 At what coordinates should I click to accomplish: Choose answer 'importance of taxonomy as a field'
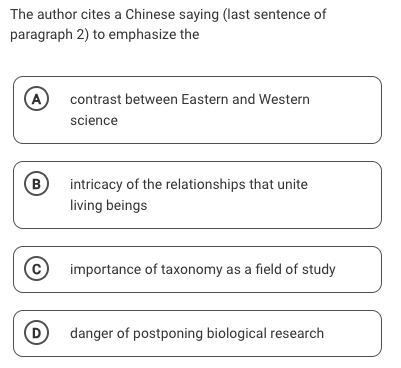click(197, 270)
